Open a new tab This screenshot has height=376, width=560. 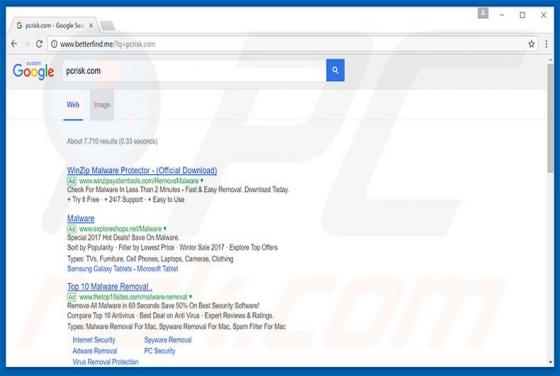pos(108,26)
